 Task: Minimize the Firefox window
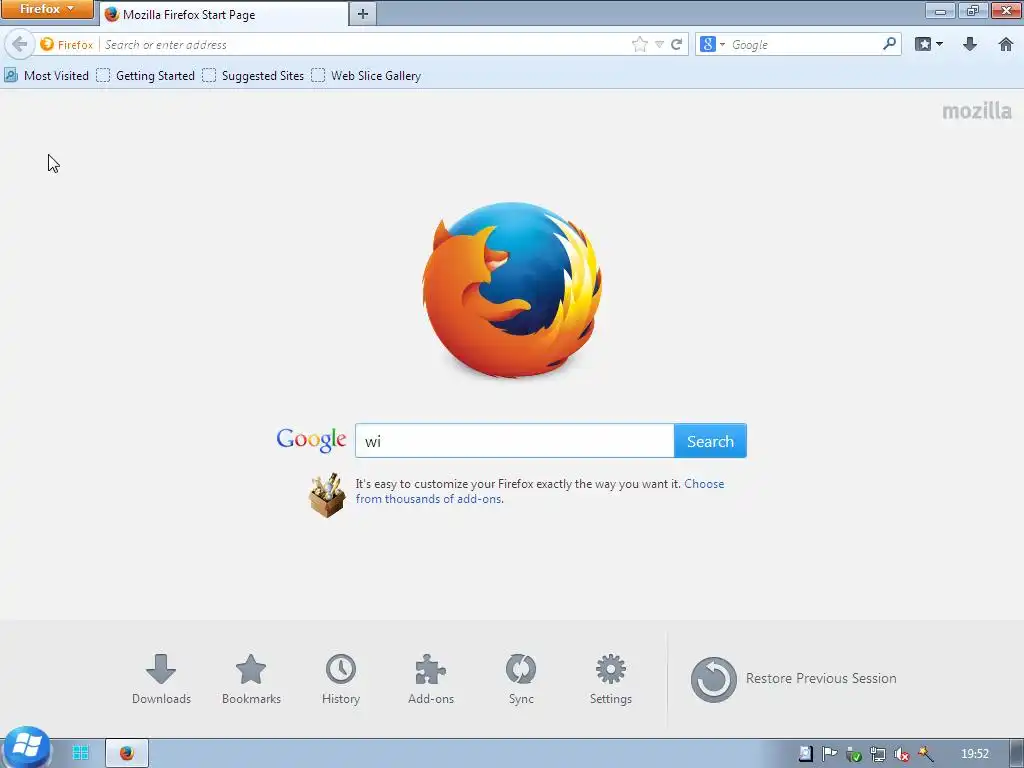pyautogui.click(x=940, y=10)
